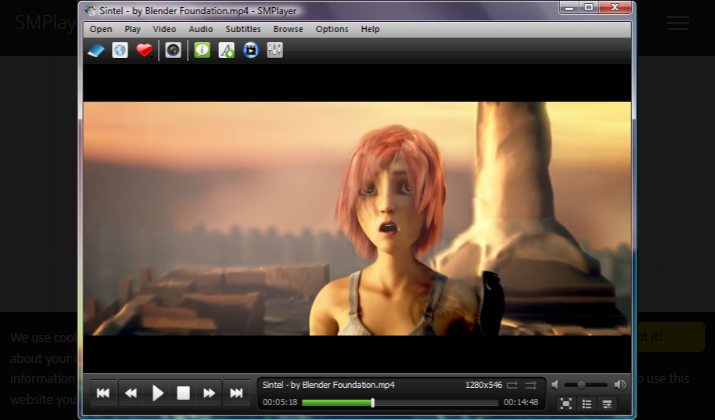The height and width of the screenshot is (420, 715).
Task: Click the green seek bar handle
Action: 373,403
